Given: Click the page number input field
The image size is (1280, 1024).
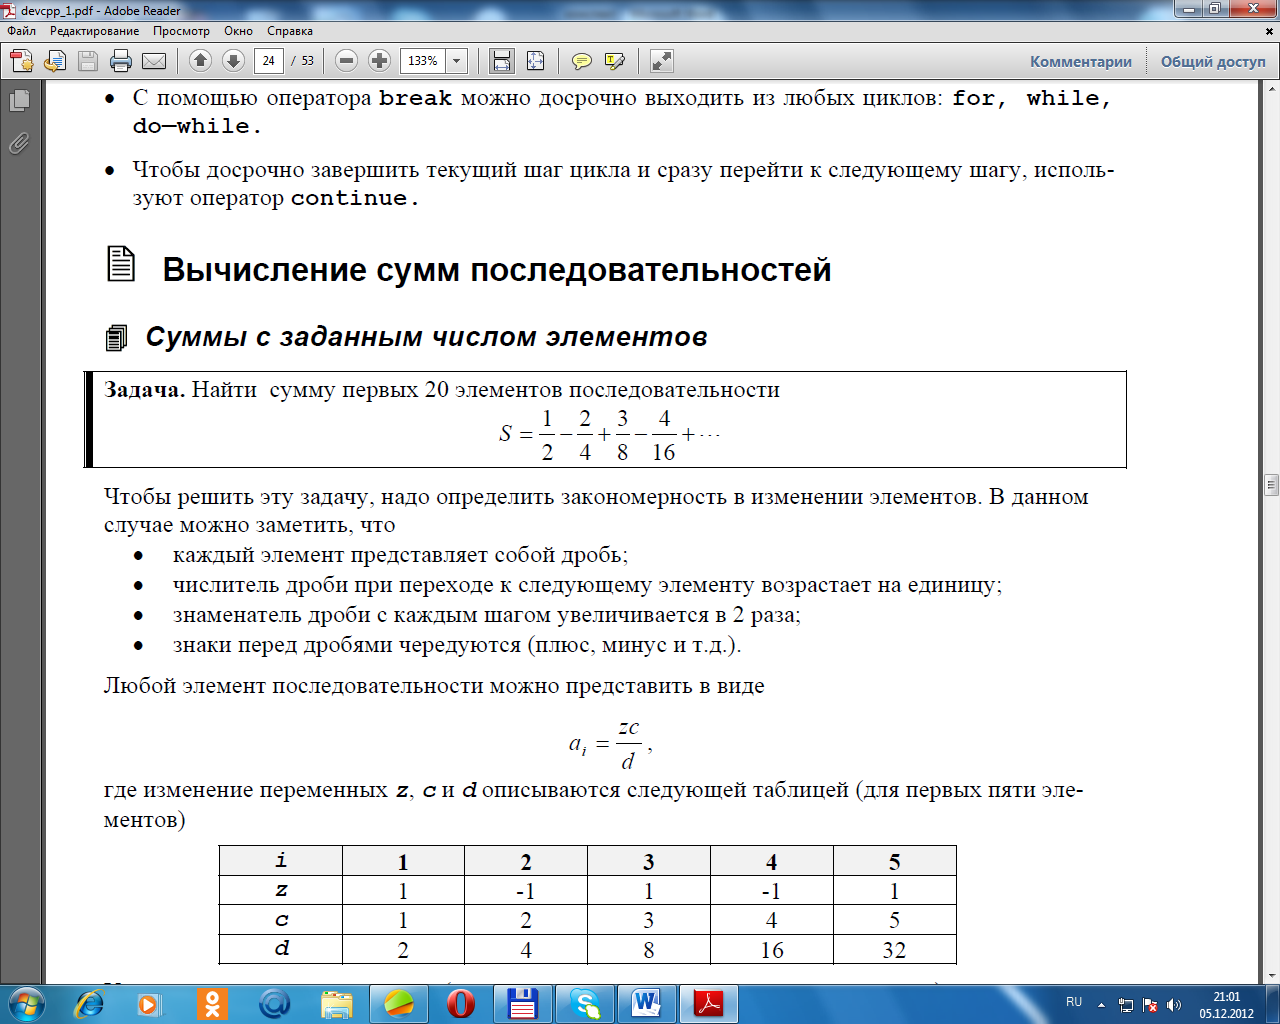Looking at the screenshot, I should click(x=269, y=61).
